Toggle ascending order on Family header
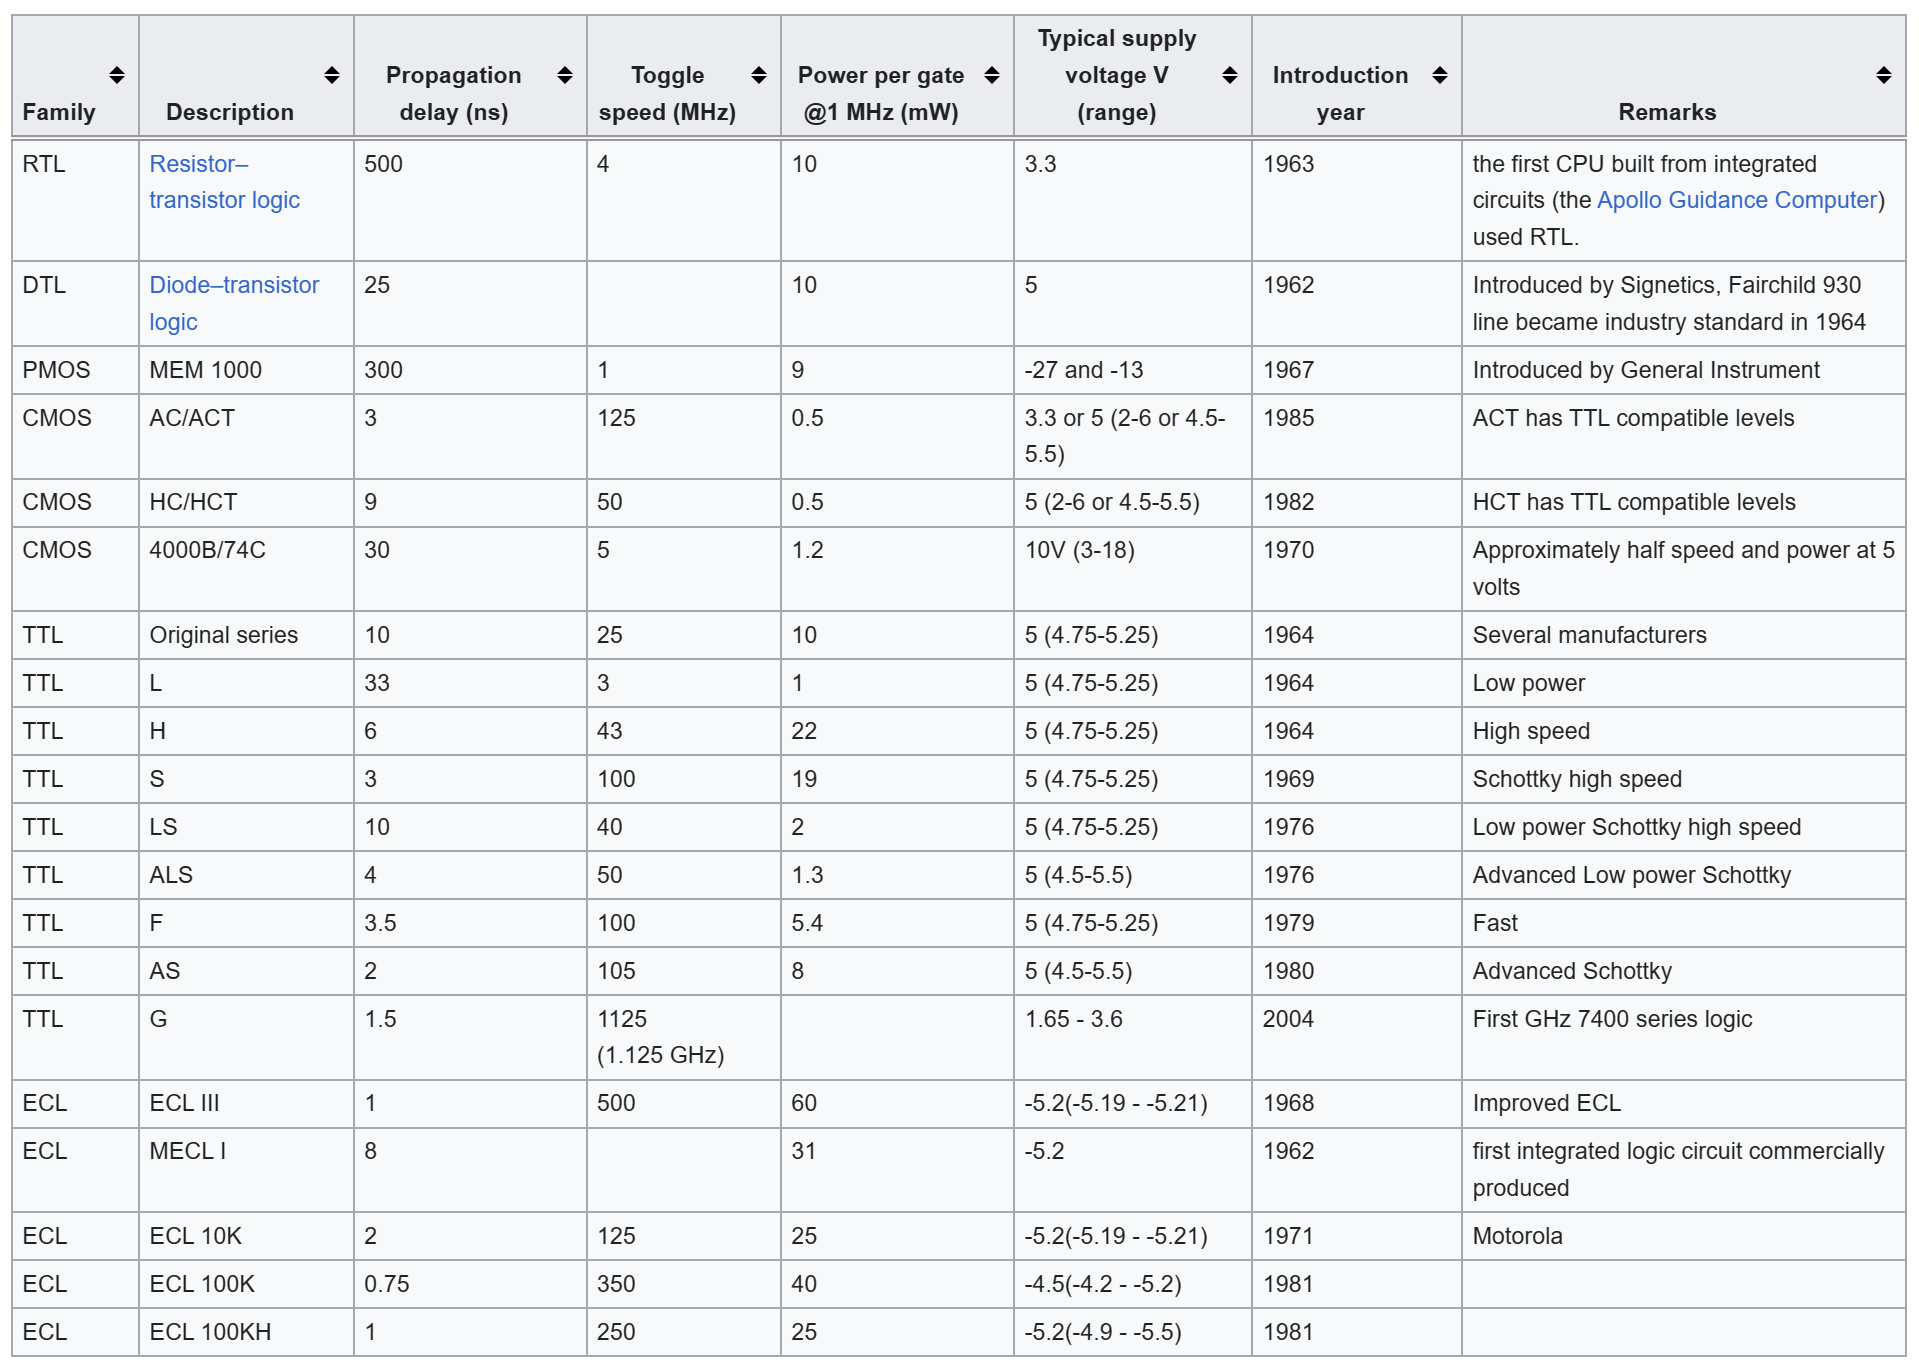This screenshot has height=1371, width=1919. (116, 74)
